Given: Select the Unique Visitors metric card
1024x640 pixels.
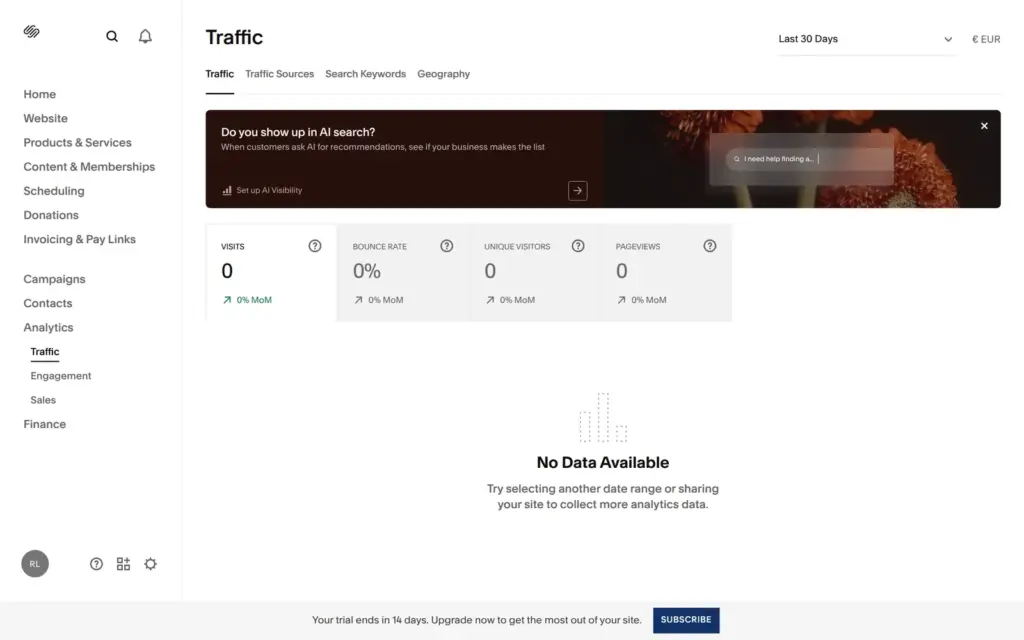Looking at the screenshot, I should pos(534,272).
